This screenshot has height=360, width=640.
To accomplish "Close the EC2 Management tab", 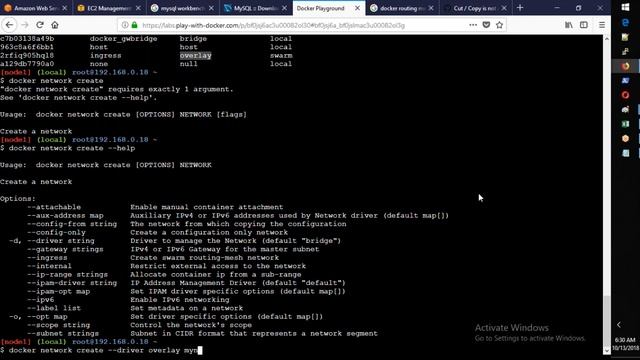I will (x=138, y=8).
